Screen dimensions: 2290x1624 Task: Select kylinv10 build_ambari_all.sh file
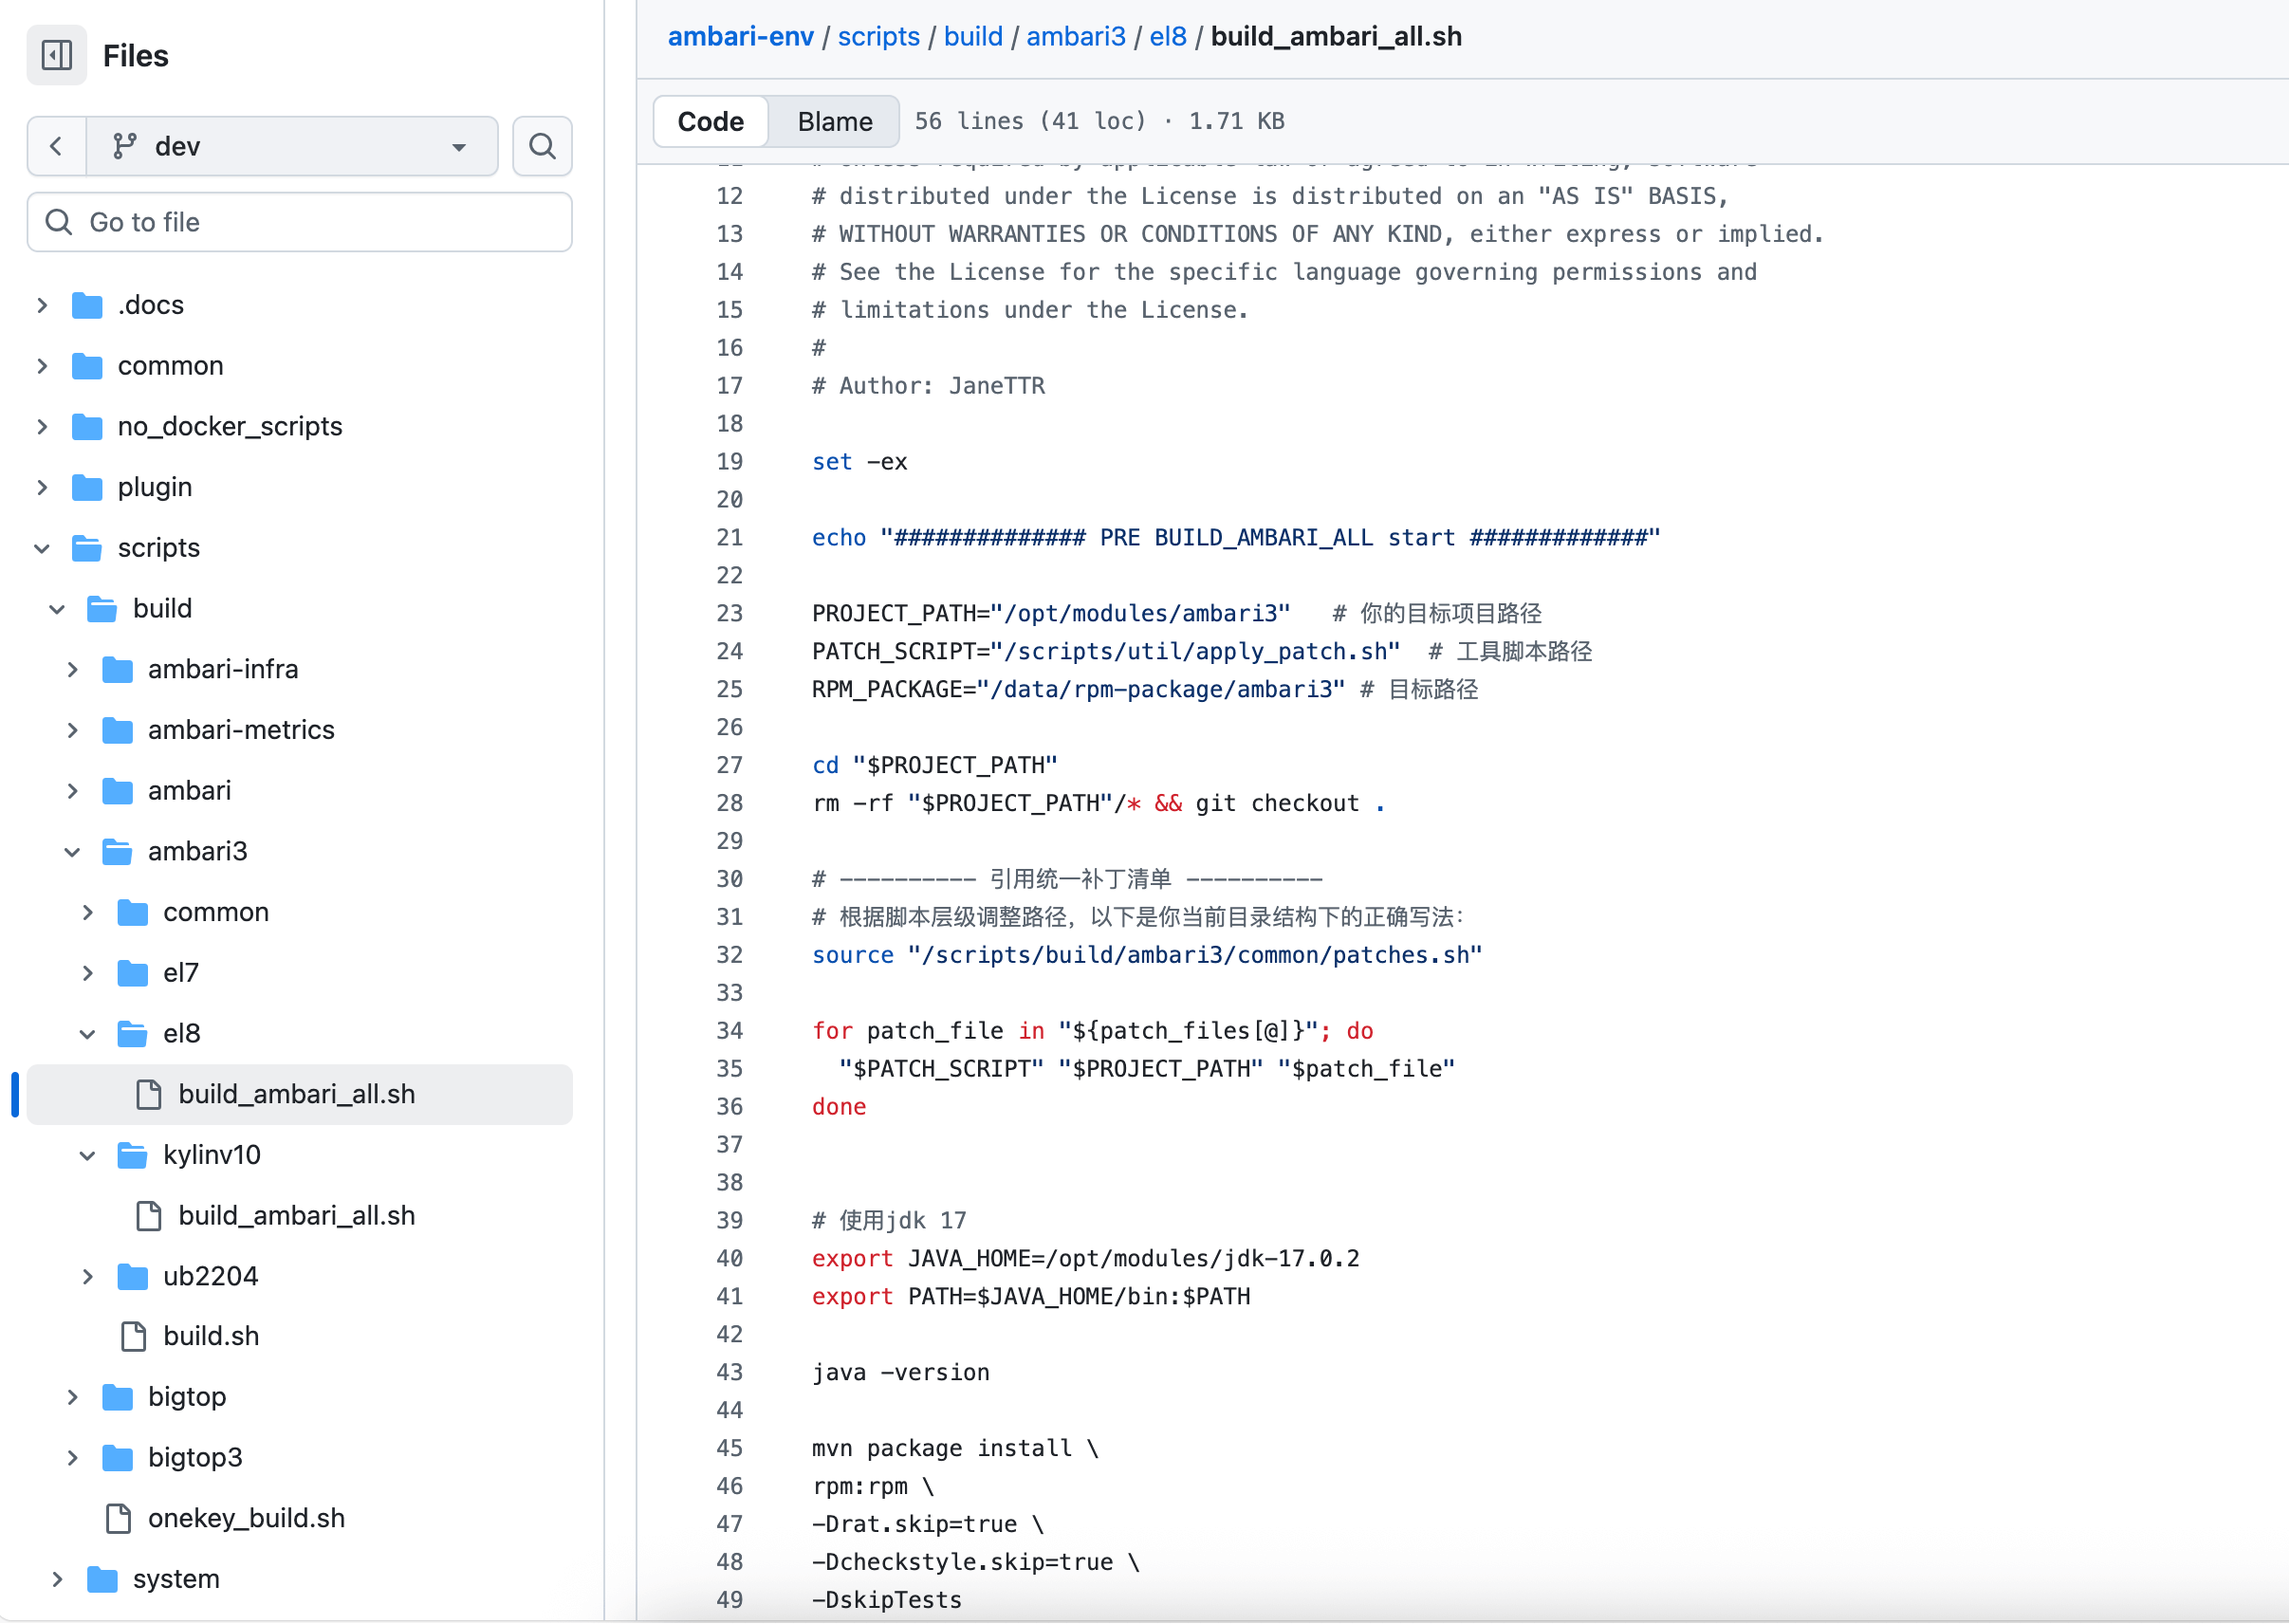296,1216
